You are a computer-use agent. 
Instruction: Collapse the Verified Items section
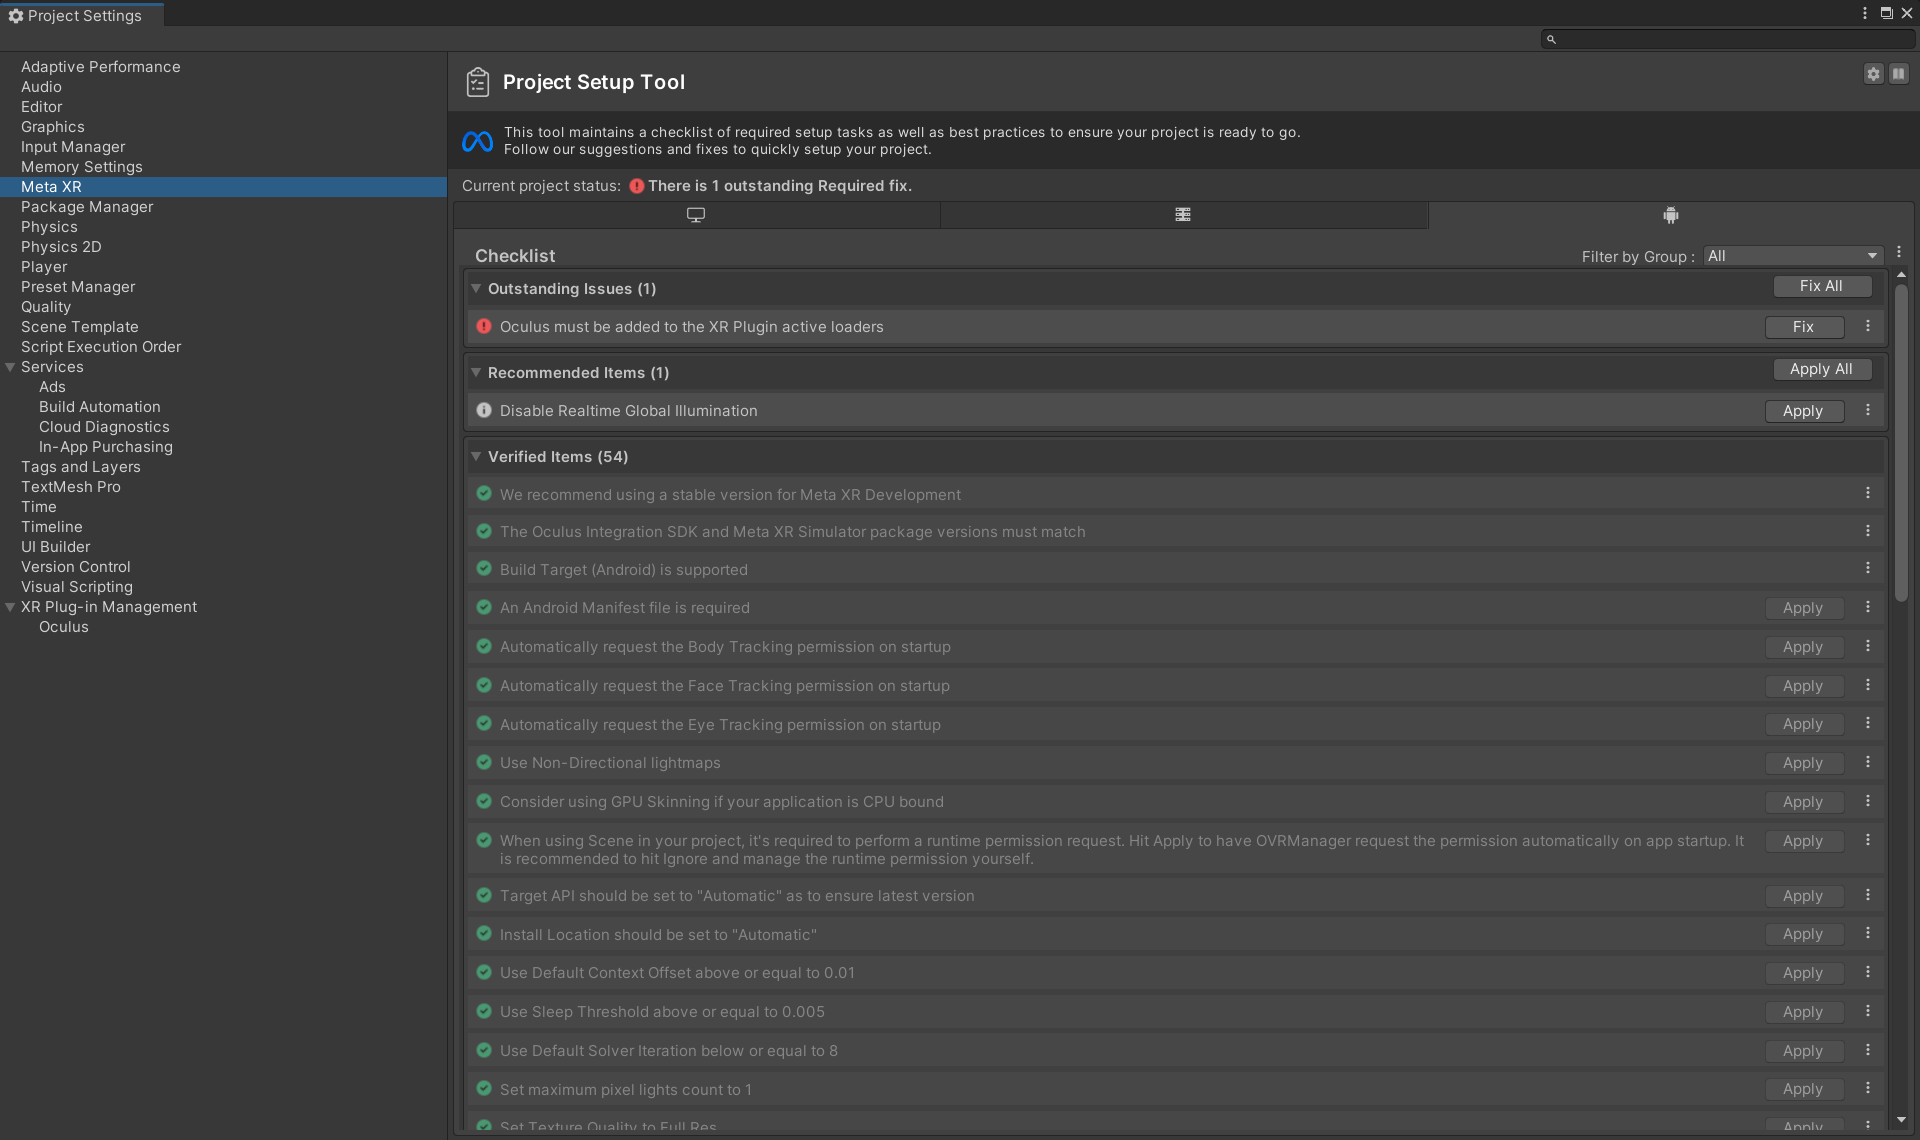[476, 457]
